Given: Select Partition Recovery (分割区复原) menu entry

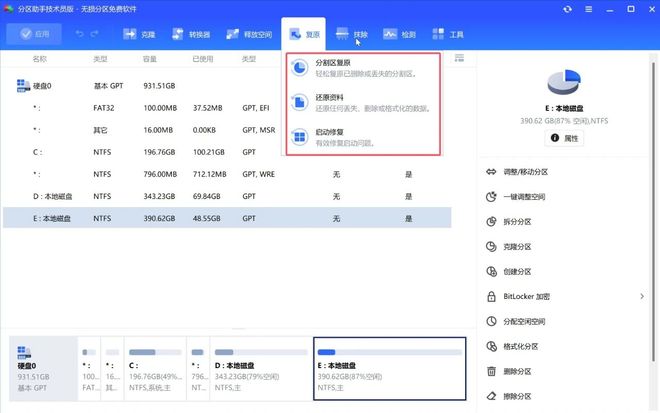Looking at the screenshot, I should point(363,68).
